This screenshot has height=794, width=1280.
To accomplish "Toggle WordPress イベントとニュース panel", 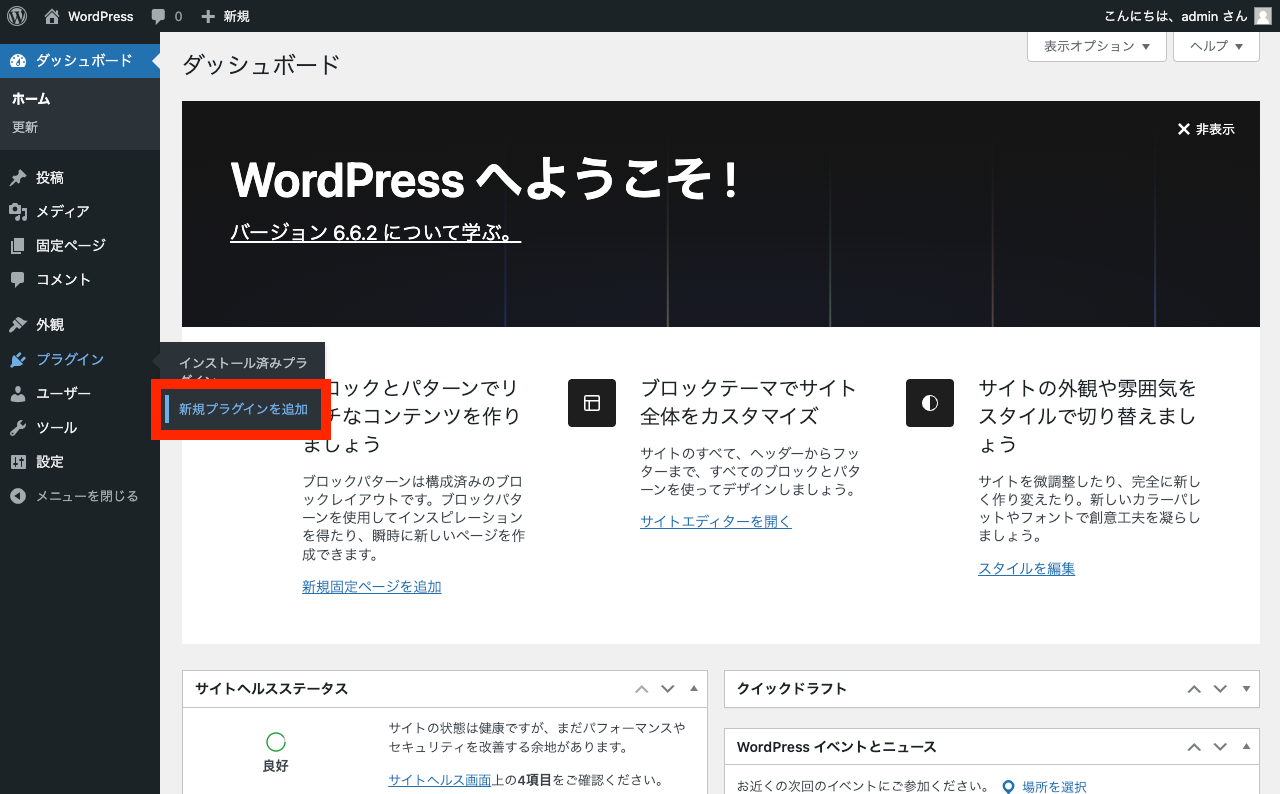I will 1246,747.
